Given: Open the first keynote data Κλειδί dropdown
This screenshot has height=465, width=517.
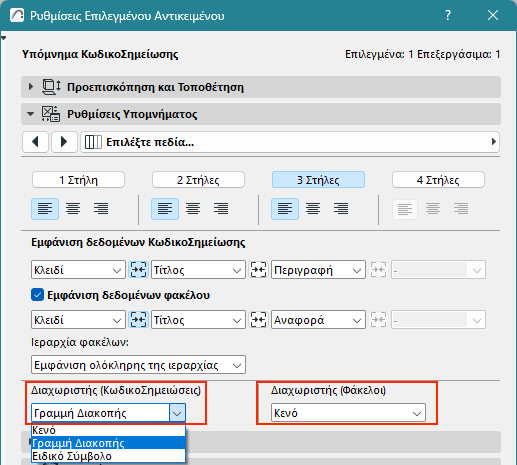Looking at the screenshot, I should (x=78, y=270).
